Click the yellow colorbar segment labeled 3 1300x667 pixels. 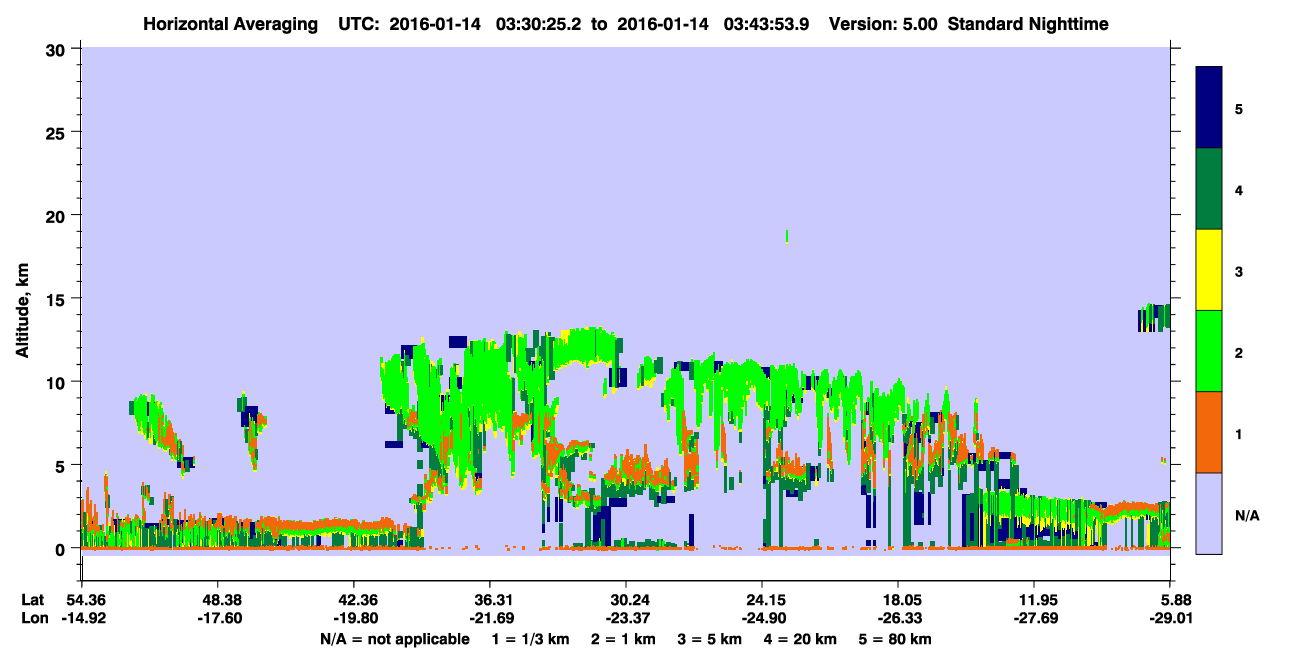click(x=1209, y=270)
